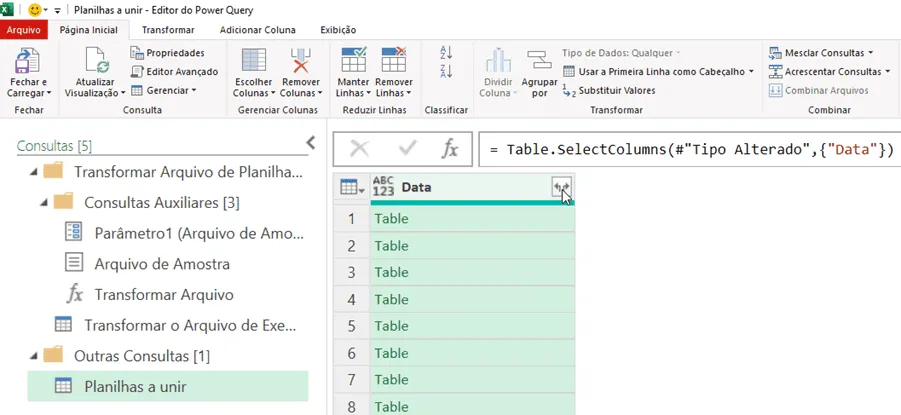Expand the Data column with the arrows icon
The height and width of the screenshot is (415, 901).
[562, 187]
